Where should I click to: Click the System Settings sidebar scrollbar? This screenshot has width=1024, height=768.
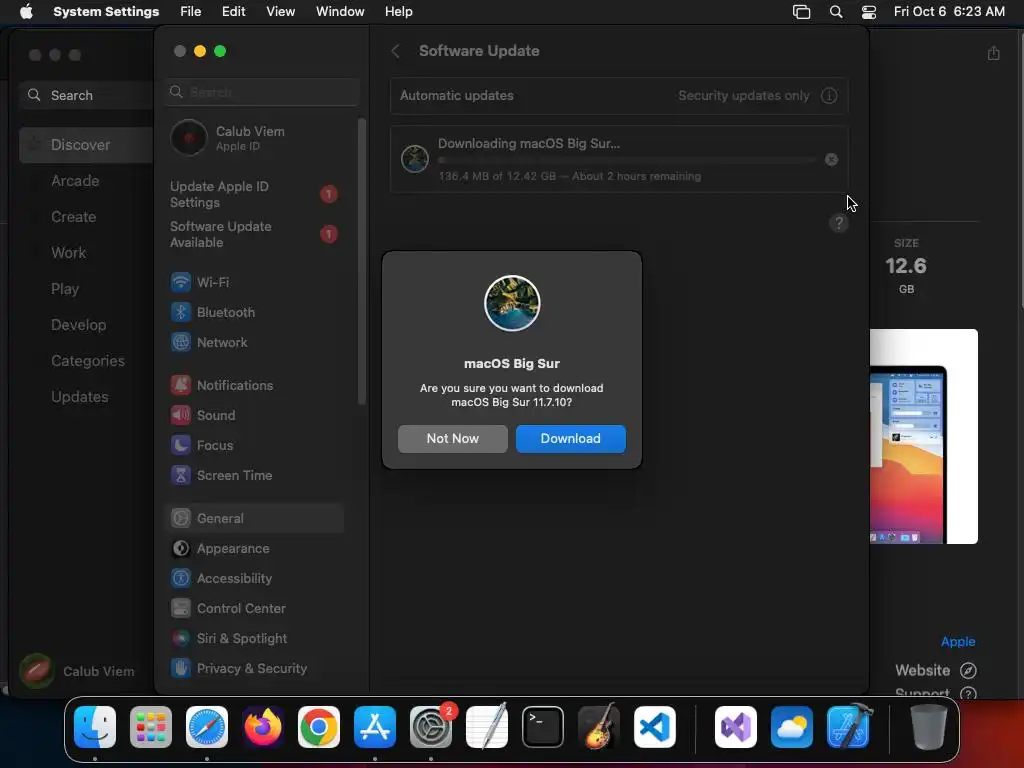pos(362,261)
